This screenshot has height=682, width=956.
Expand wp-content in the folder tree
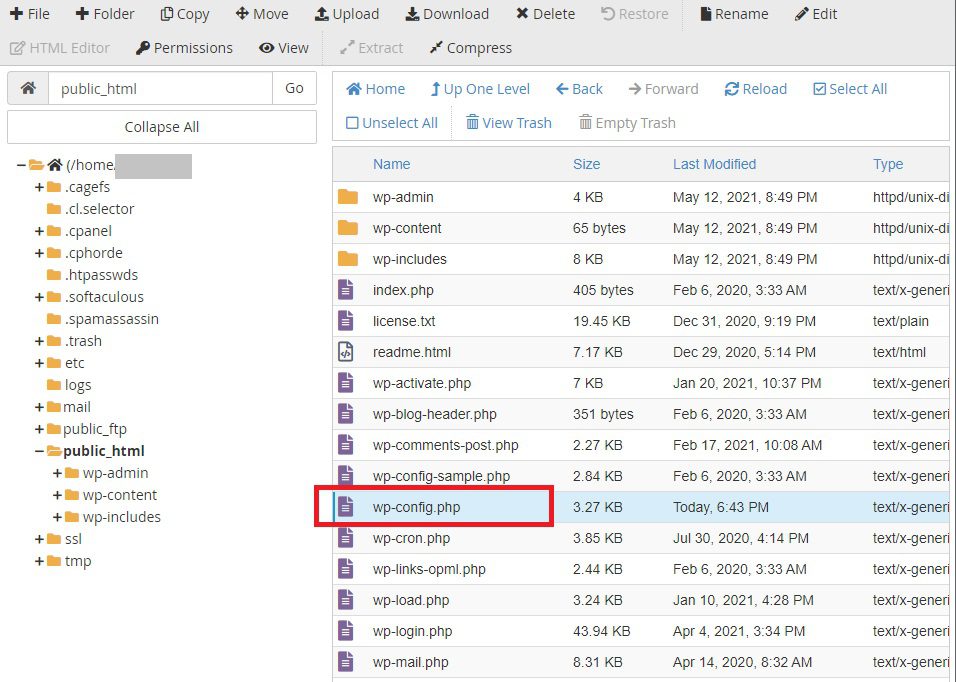click(57, 495)
